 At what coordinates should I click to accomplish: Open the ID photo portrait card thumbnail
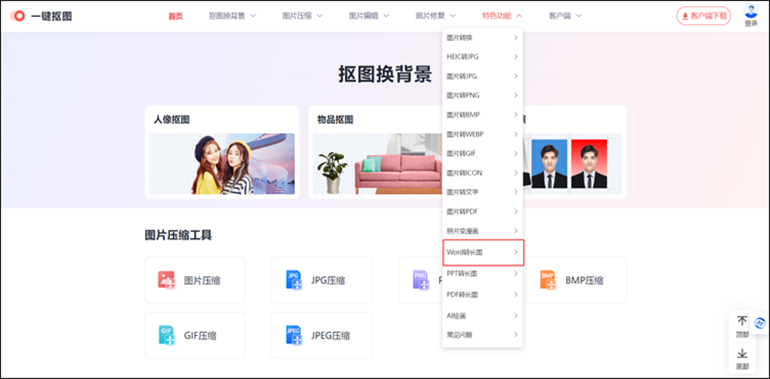coord(572,164)
